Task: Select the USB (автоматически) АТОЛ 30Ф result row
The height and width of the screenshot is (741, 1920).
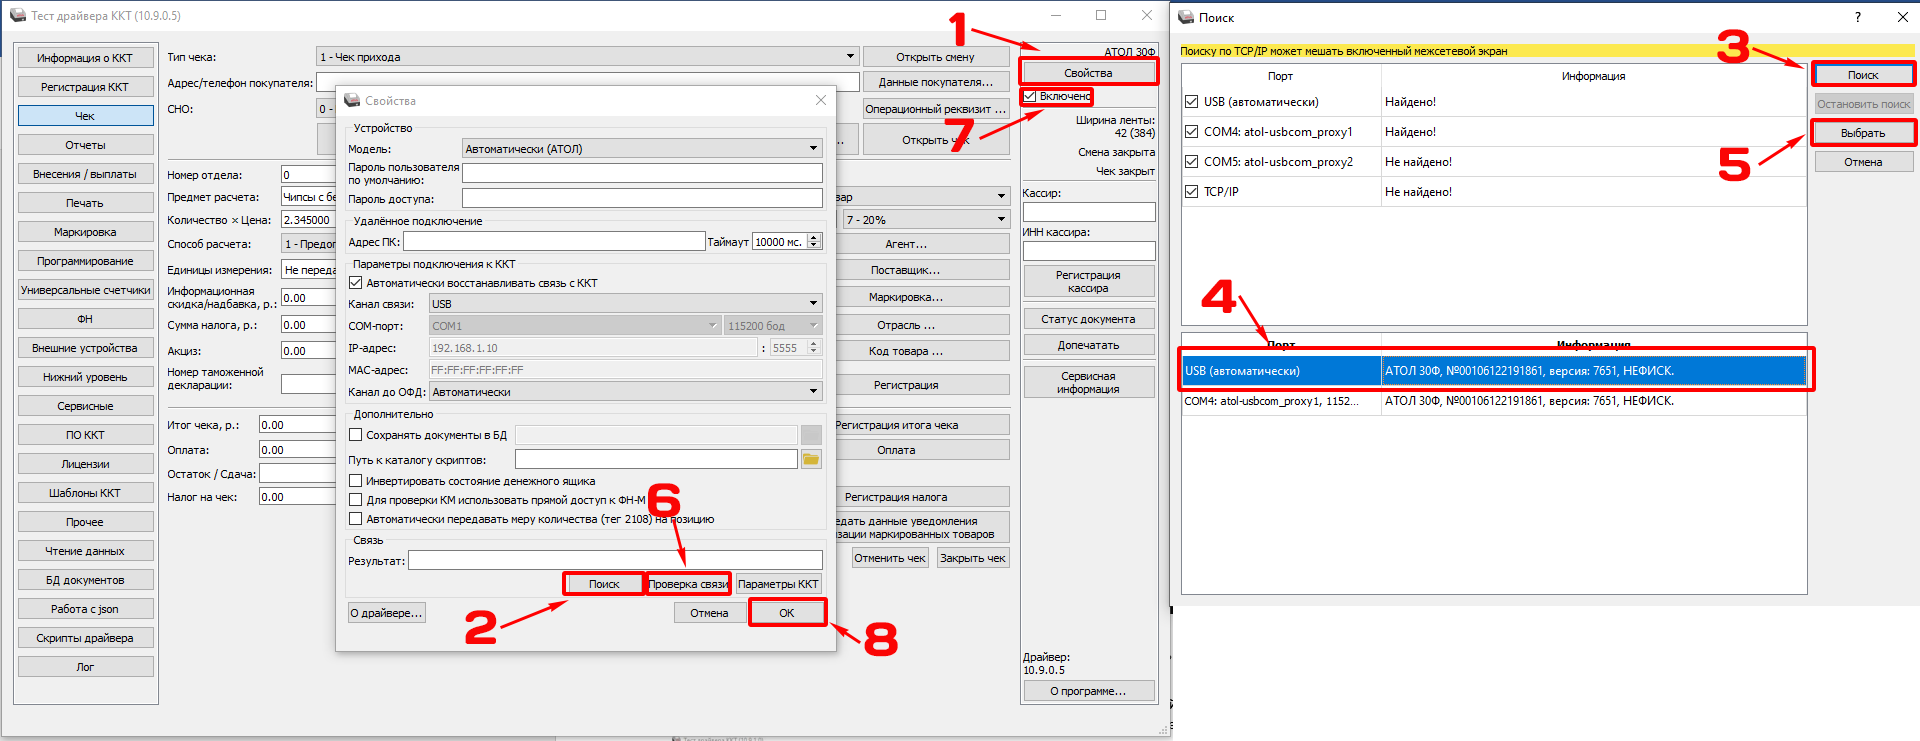Action: coord(1494,371)
